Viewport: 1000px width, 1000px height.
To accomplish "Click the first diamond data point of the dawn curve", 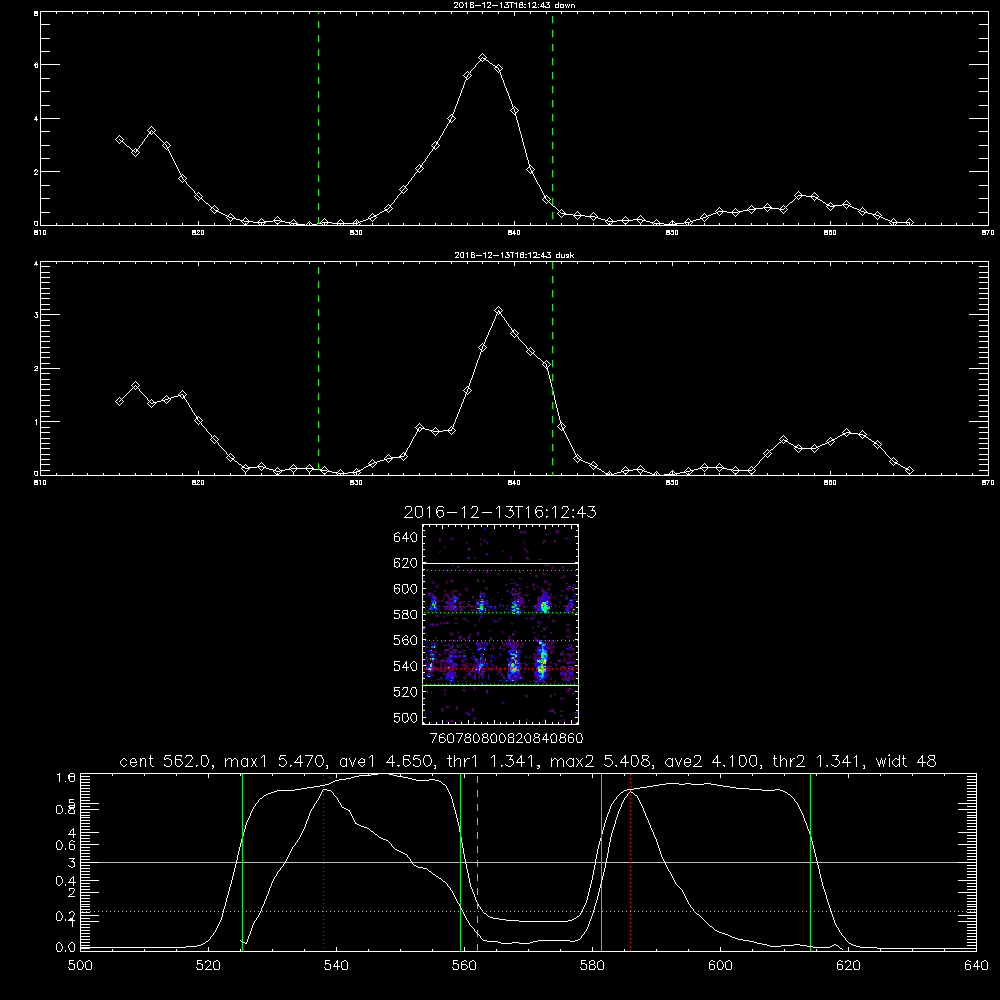I will click(x=119, y=139).
